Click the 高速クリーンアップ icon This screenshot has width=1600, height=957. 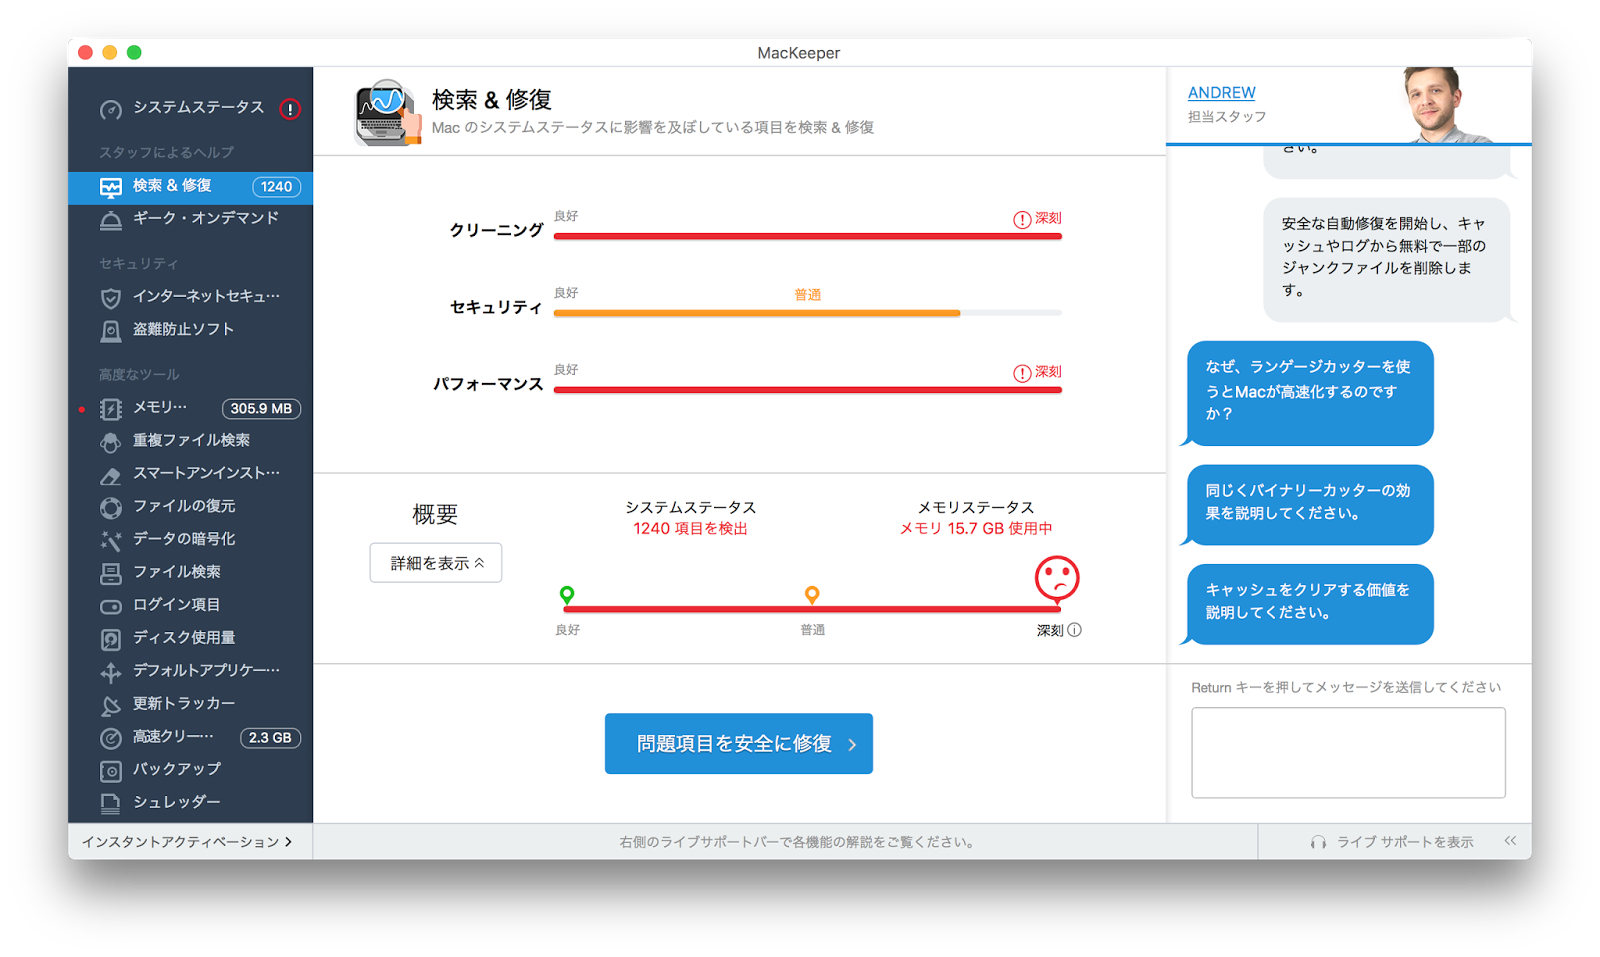tap(111, 738)
